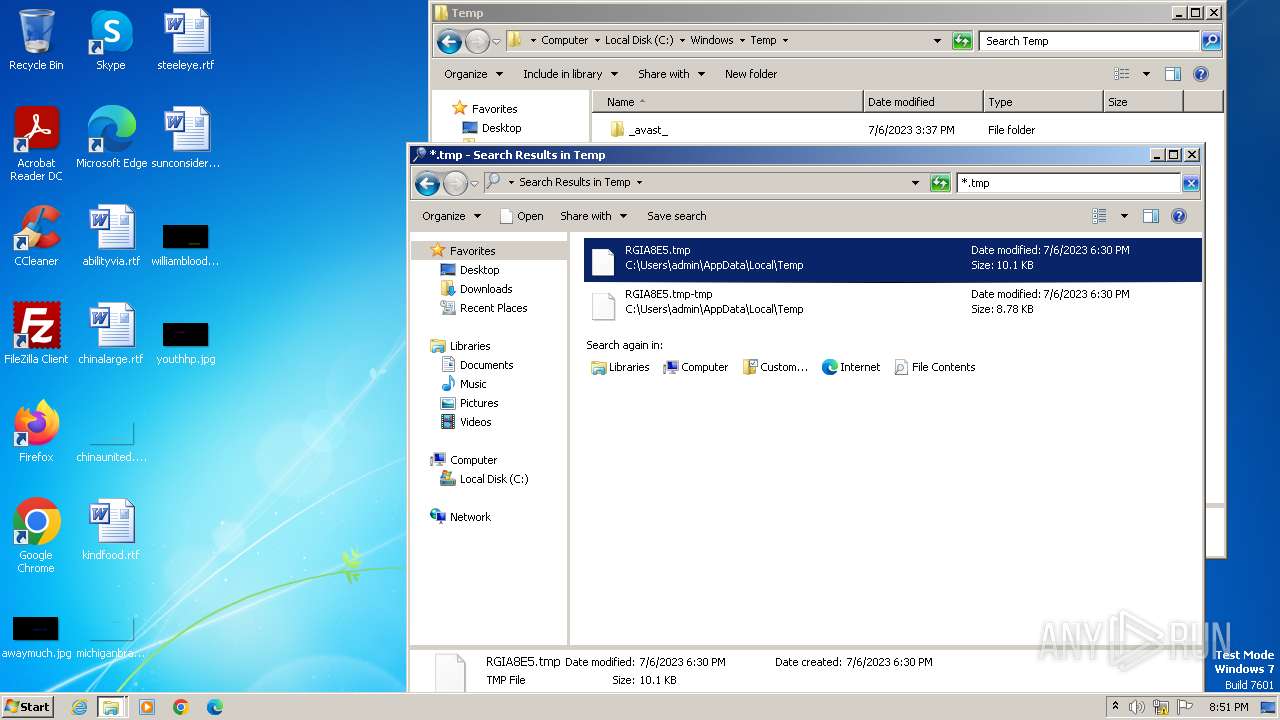Expand the view options arrow in Search Results window
The image size is (1280, 720).
pyautogui.click(x=1124, y=216)
